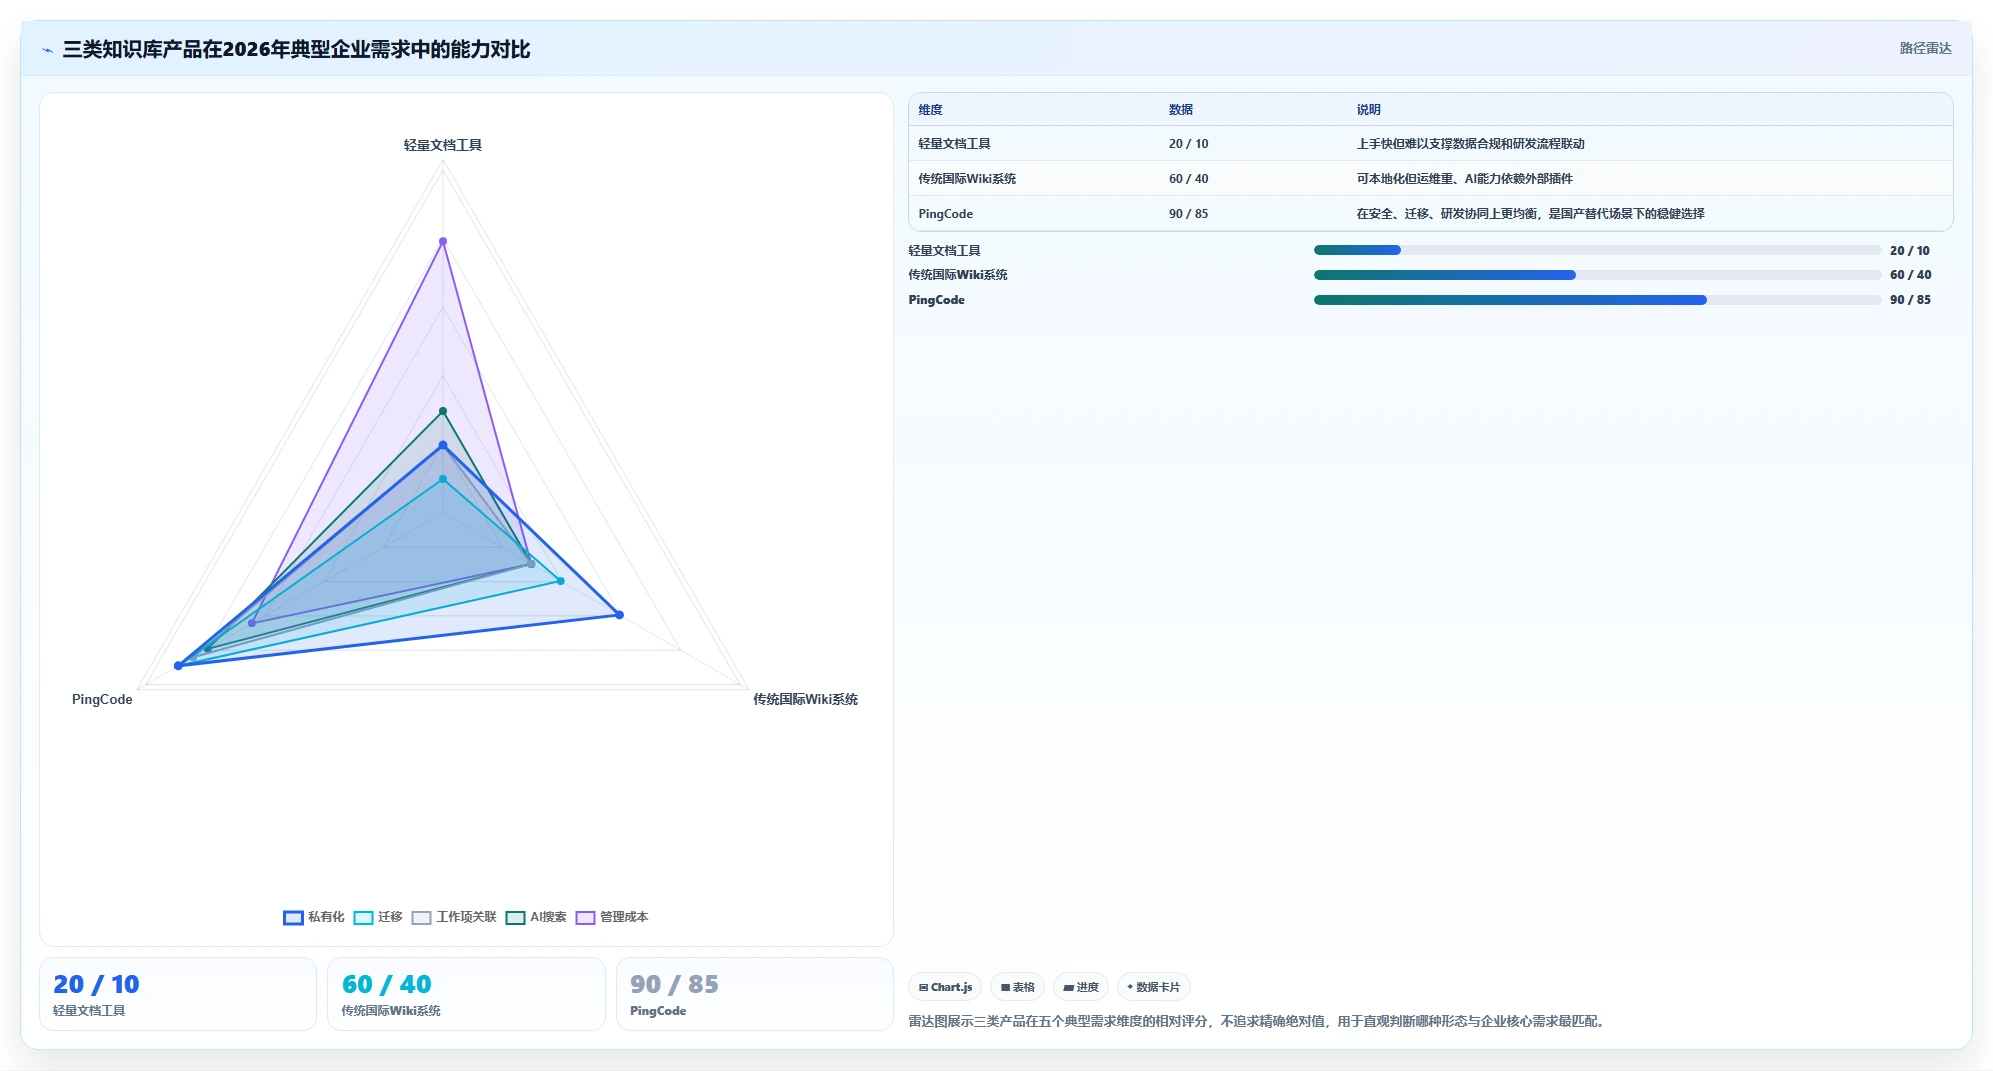Click the 雷达图展示三类产品 footnote text

pos(1258,1022)
